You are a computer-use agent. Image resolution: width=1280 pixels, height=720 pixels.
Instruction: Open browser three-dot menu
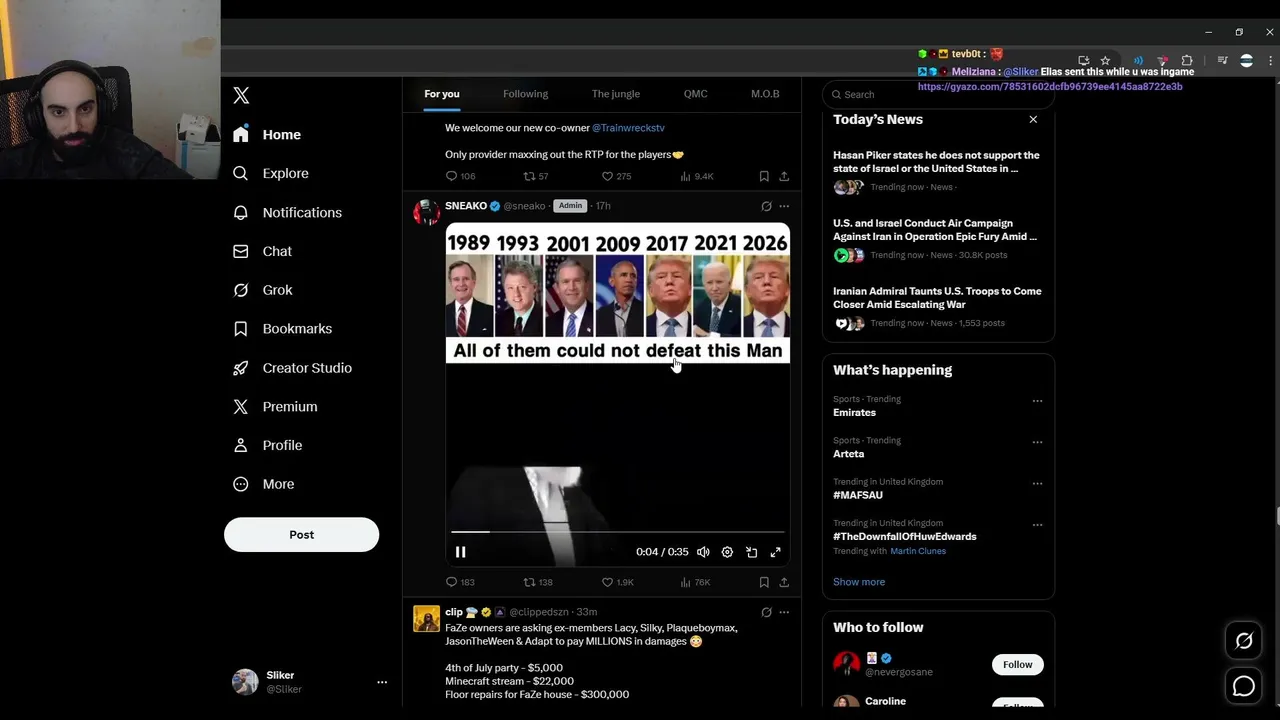pos(1270,61)
